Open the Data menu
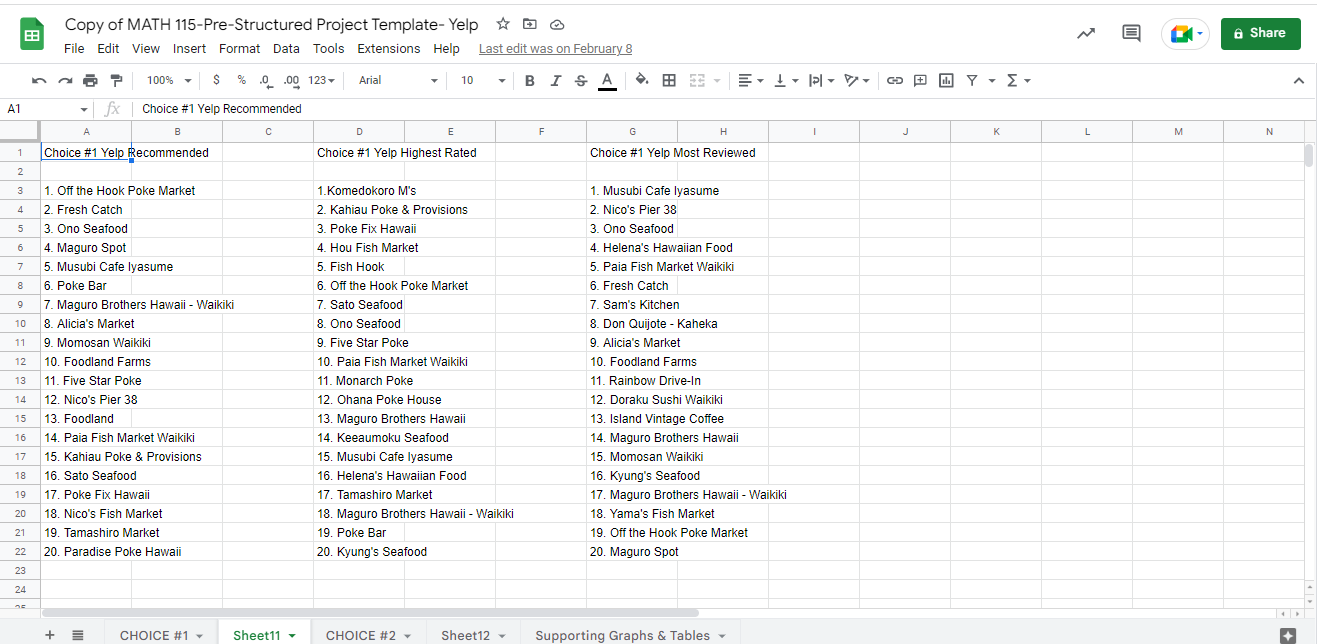The image size is (1317, 644). point(286,48)
